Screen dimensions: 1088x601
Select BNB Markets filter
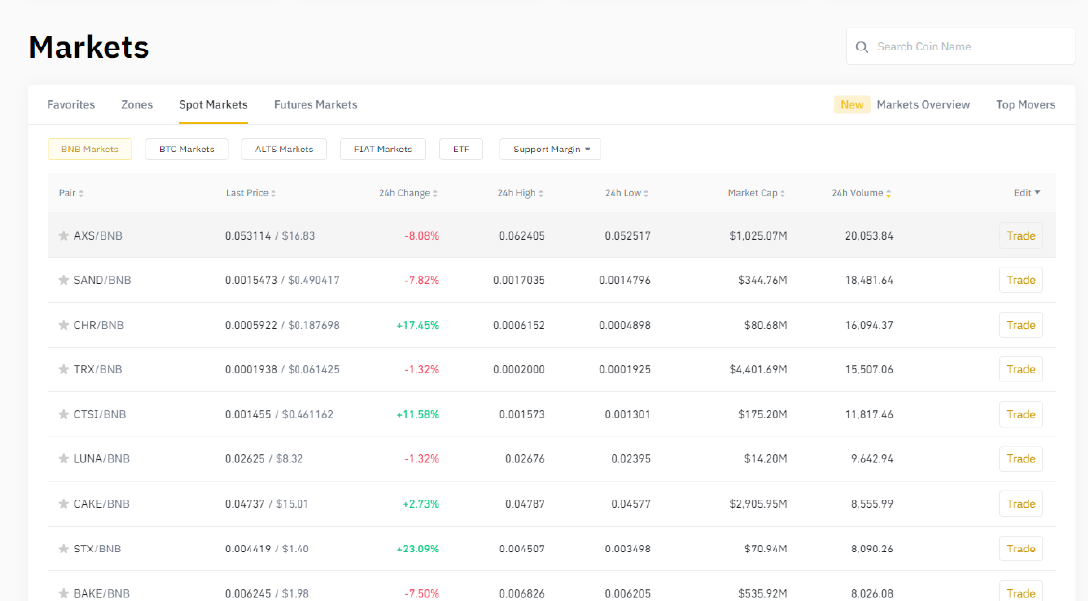click(x=90, y=149)
